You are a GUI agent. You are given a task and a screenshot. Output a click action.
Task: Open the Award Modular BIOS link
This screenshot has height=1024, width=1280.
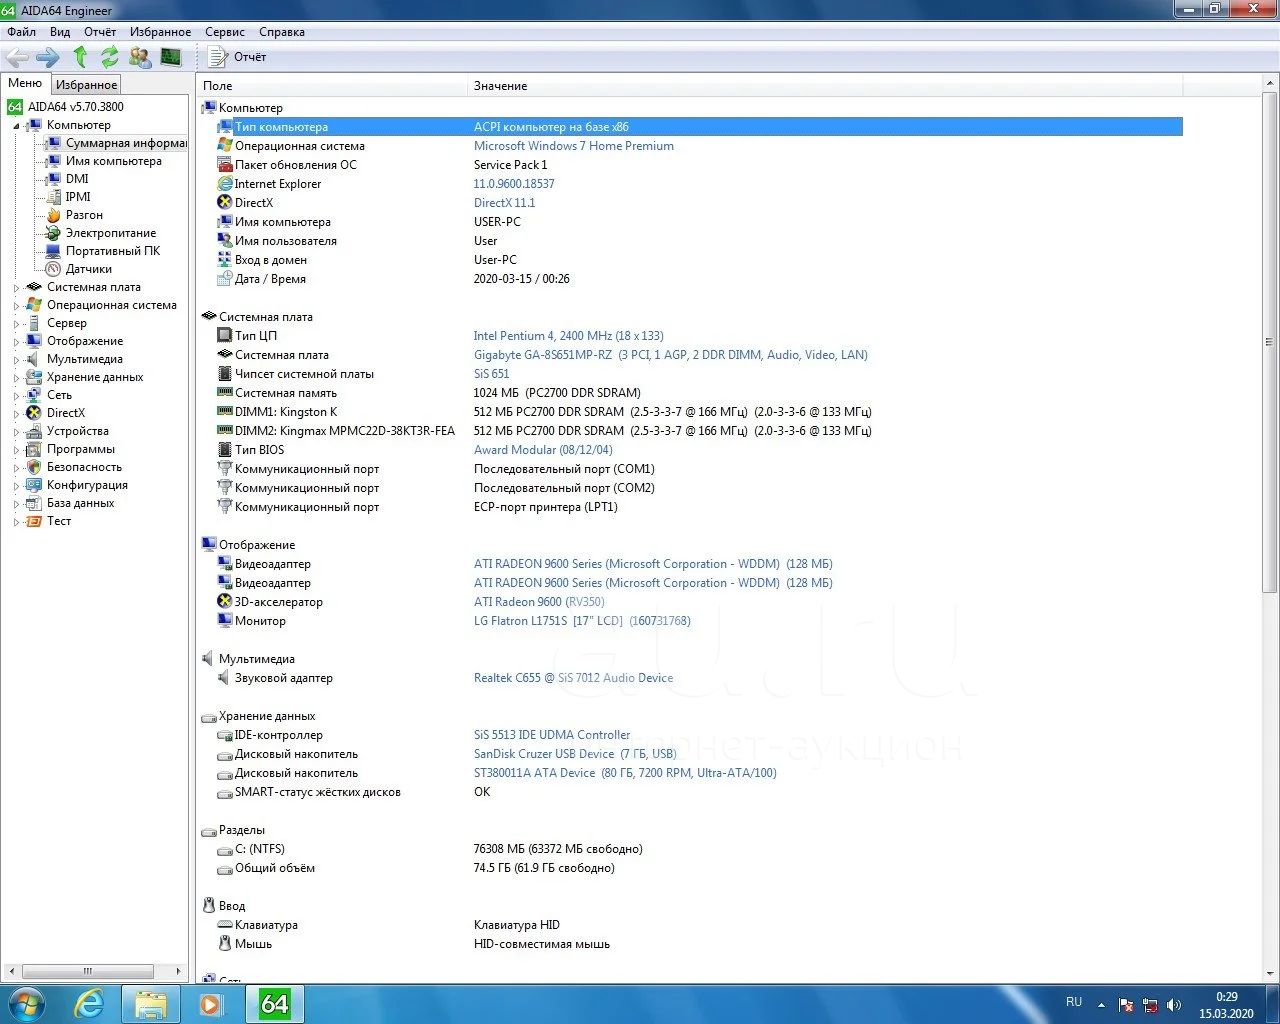(543, 450)
